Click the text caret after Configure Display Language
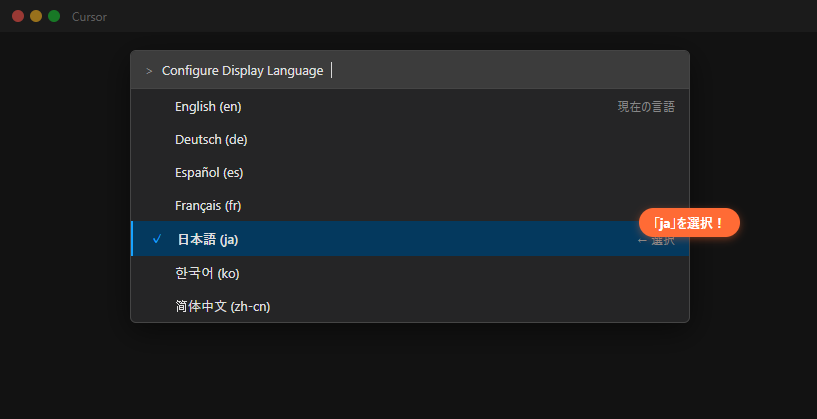 pos(332,70)
